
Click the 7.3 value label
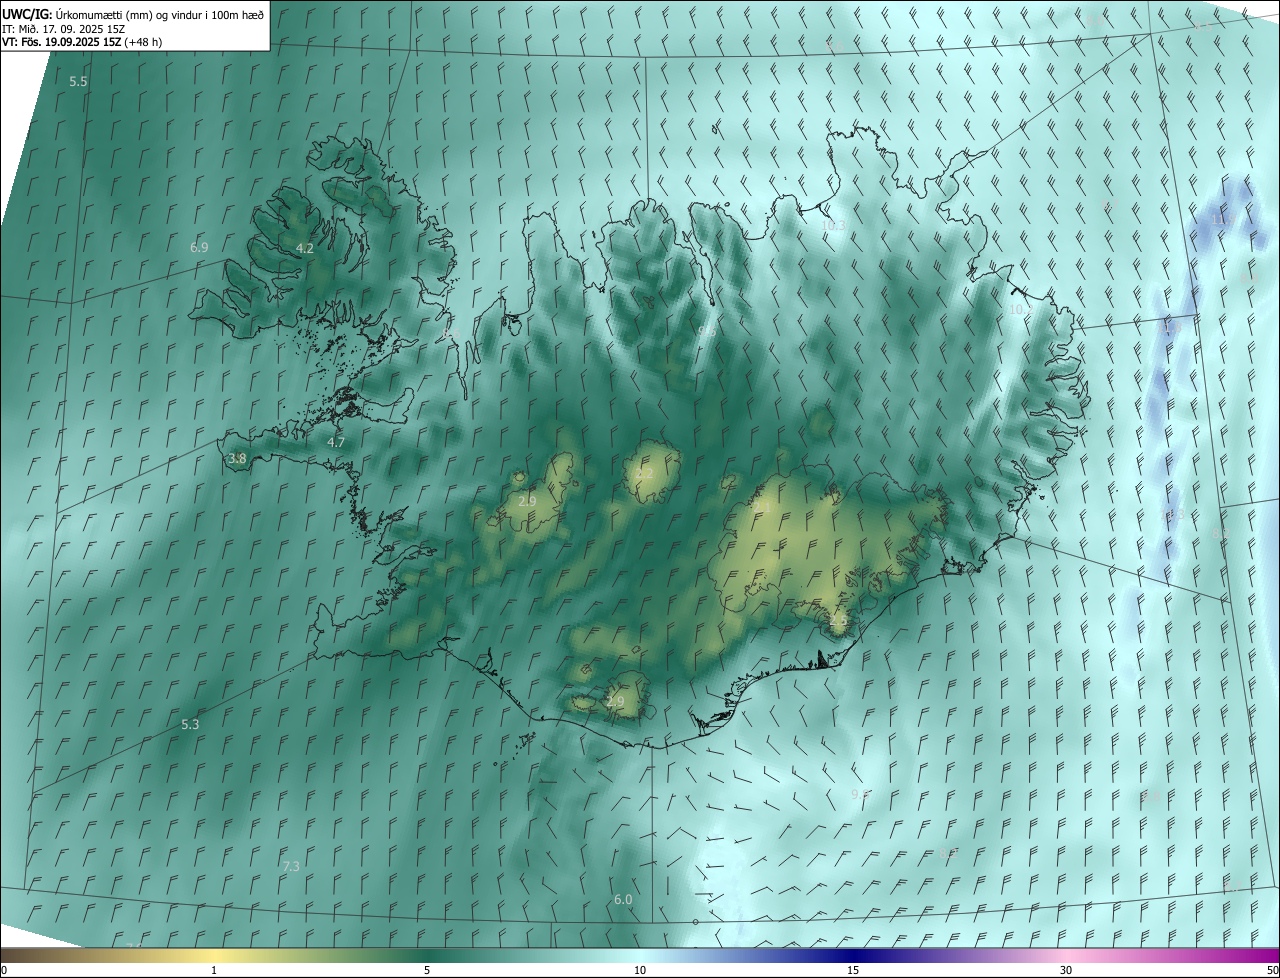pyautogui.click(x=291, y=866)
